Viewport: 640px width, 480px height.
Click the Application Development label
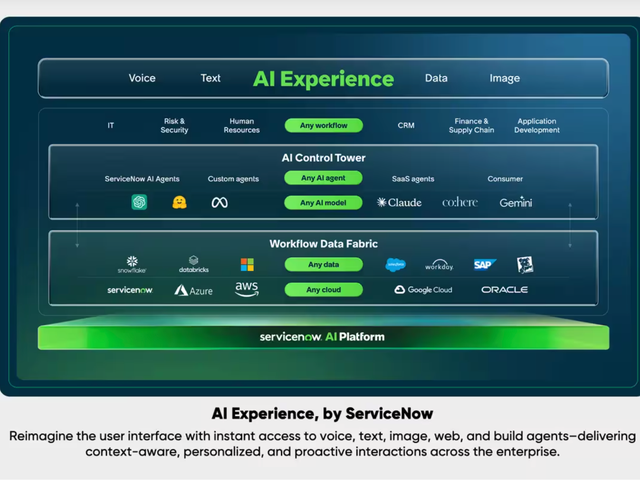pyautogui.click(x=537, y=126)
